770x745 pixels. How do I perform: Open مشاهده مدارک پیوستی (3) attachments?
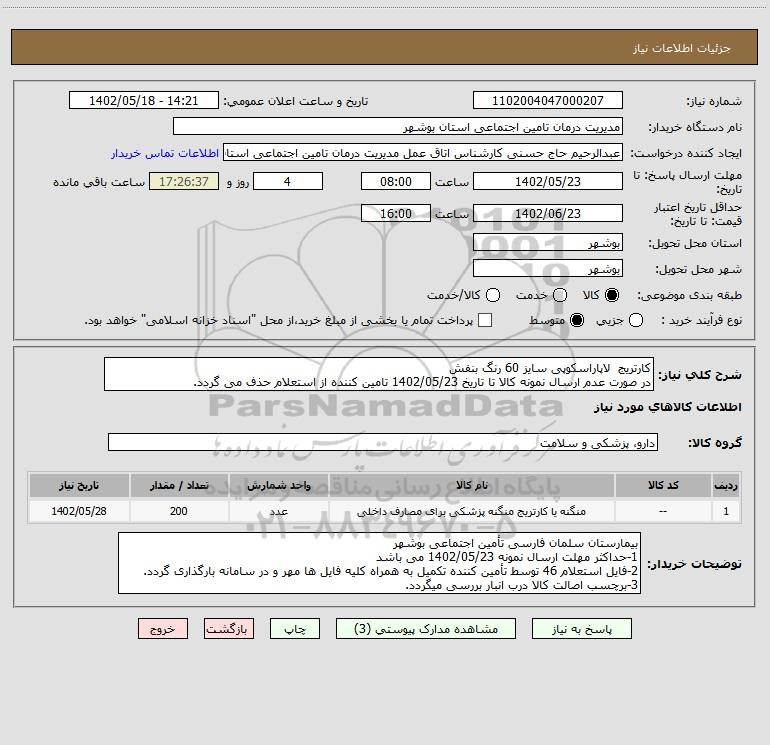[426, 629]
